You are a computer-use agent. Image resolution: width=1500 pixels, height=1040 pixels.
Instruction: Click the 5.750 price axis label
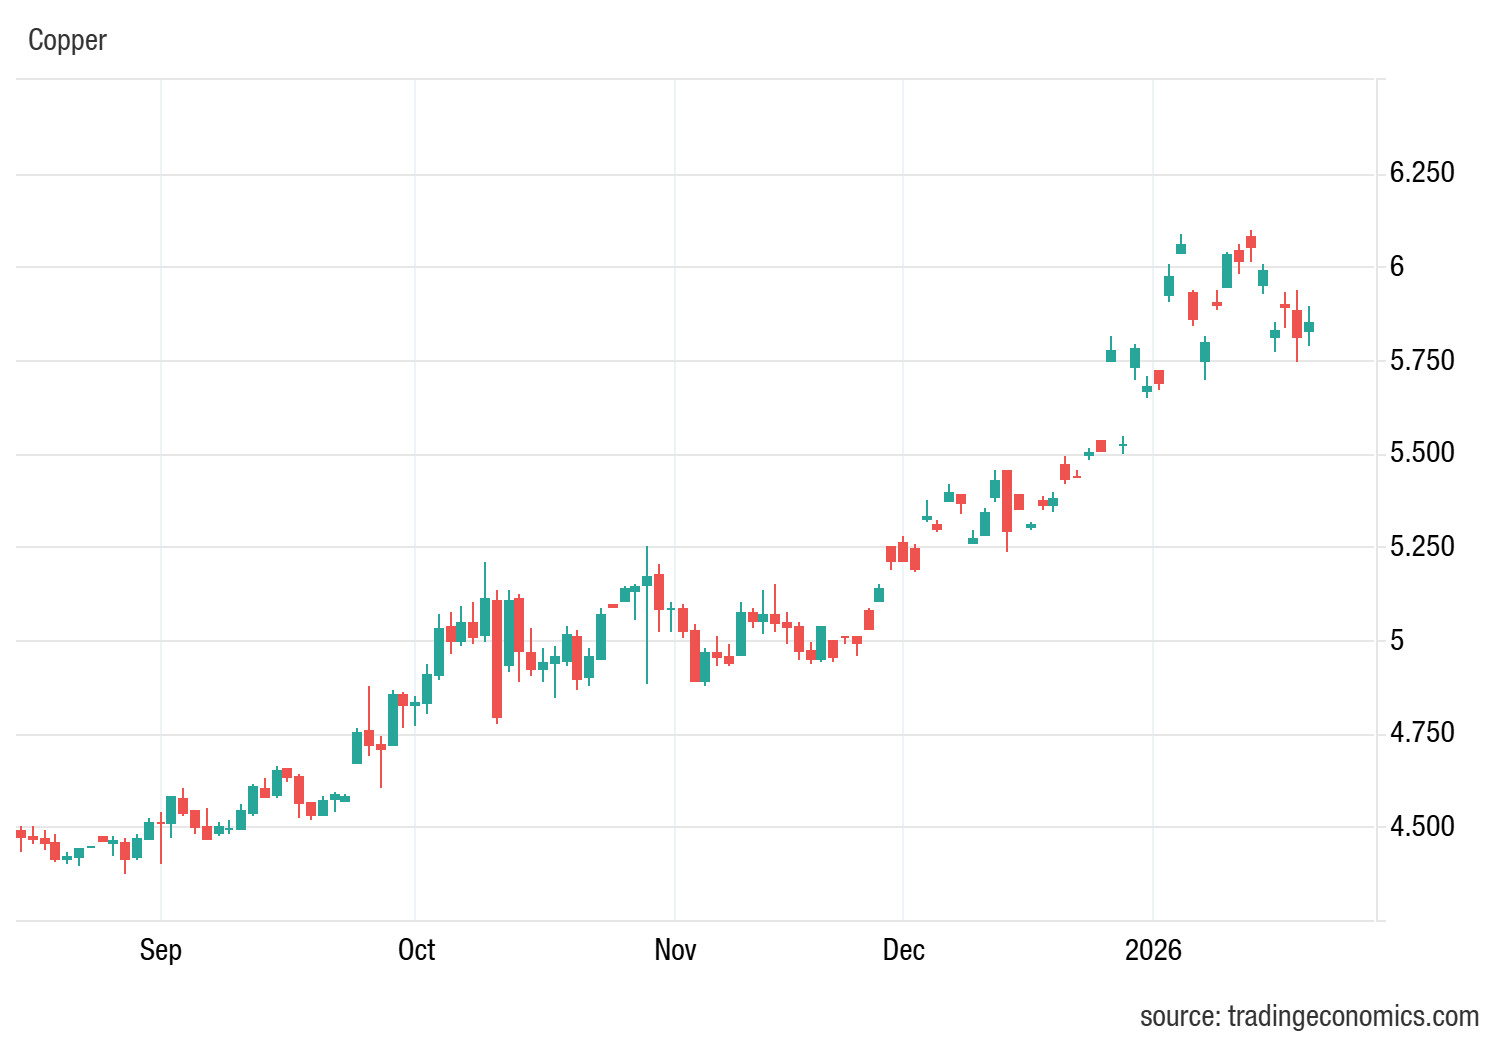(1422, 360)
